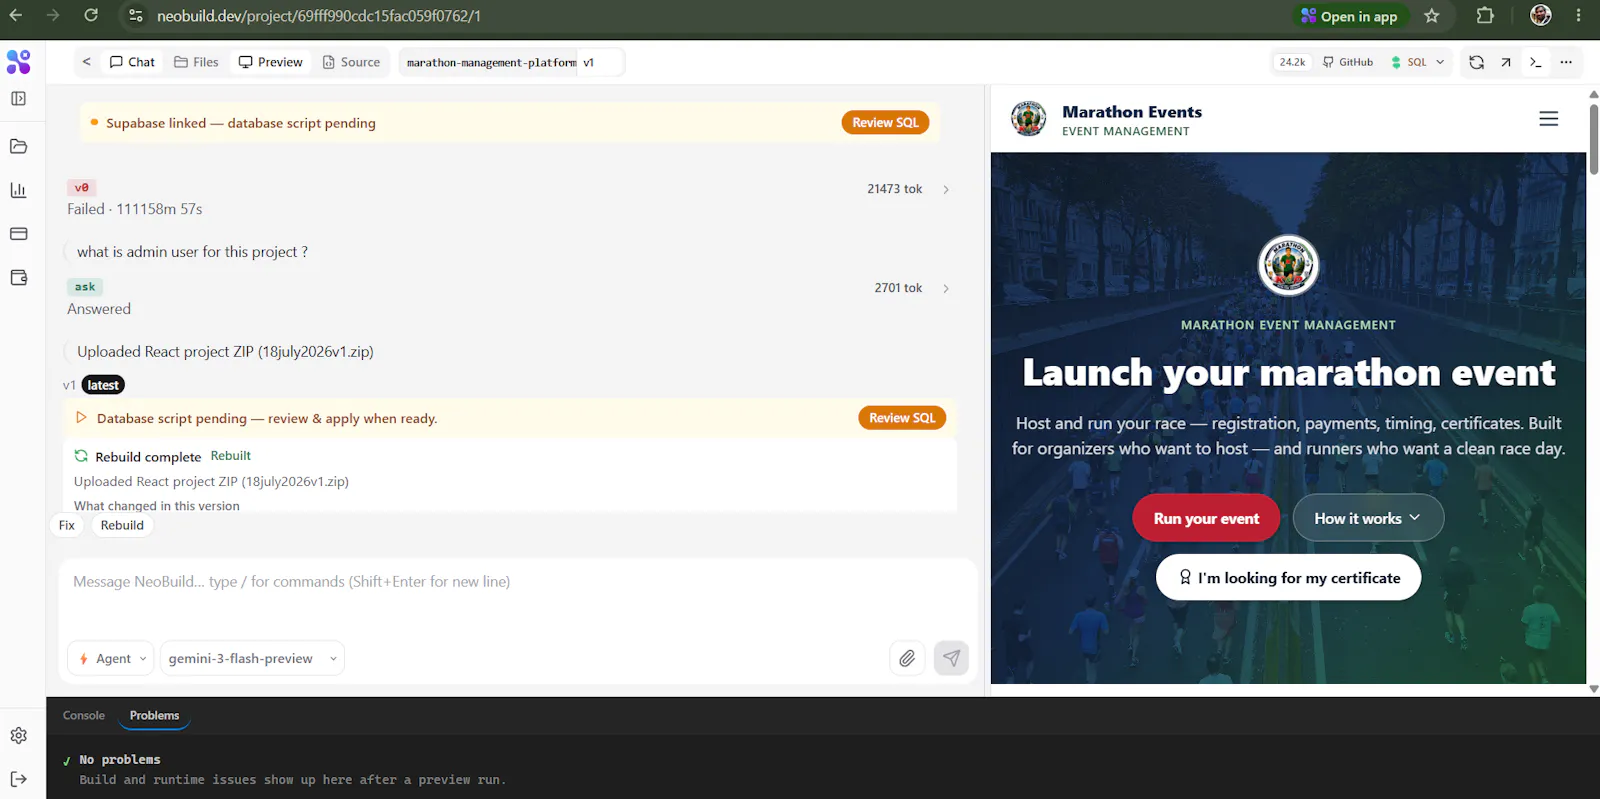Open the projects folder sidebar icon
Viewport: 1600px width, 799px height.
click(18, 146)
